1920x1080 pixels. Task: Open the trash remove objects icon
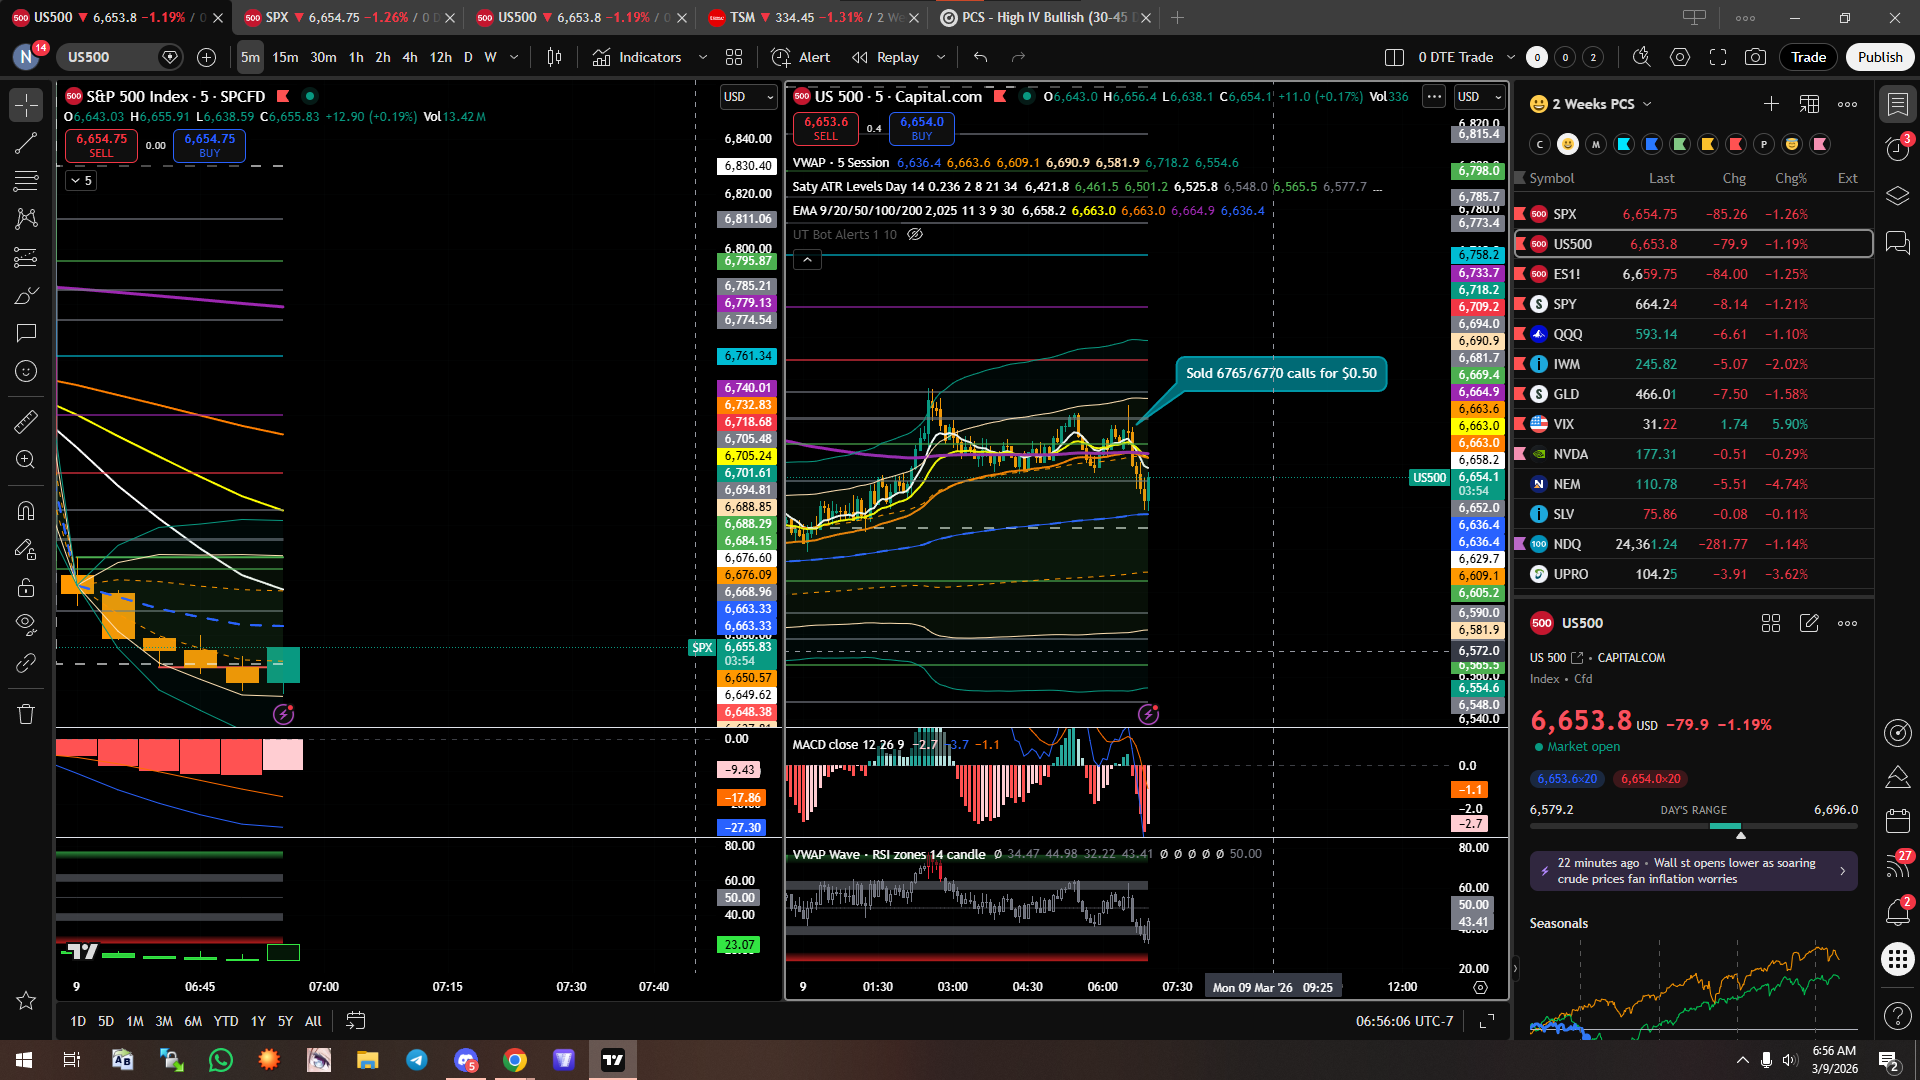pos(26,714)
